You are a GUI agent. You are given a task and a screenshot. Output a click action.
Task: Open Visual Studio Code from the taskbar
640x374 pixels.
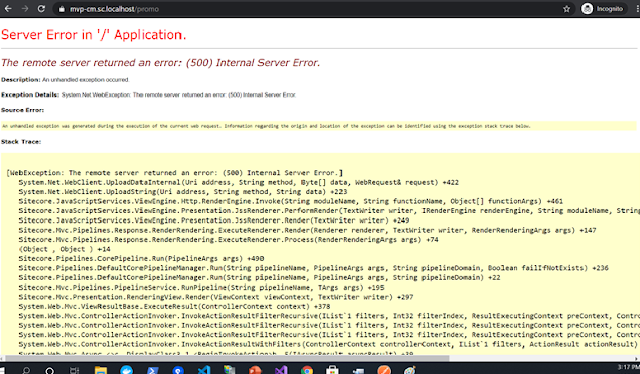pyautogui.click(x=204, y=370)
